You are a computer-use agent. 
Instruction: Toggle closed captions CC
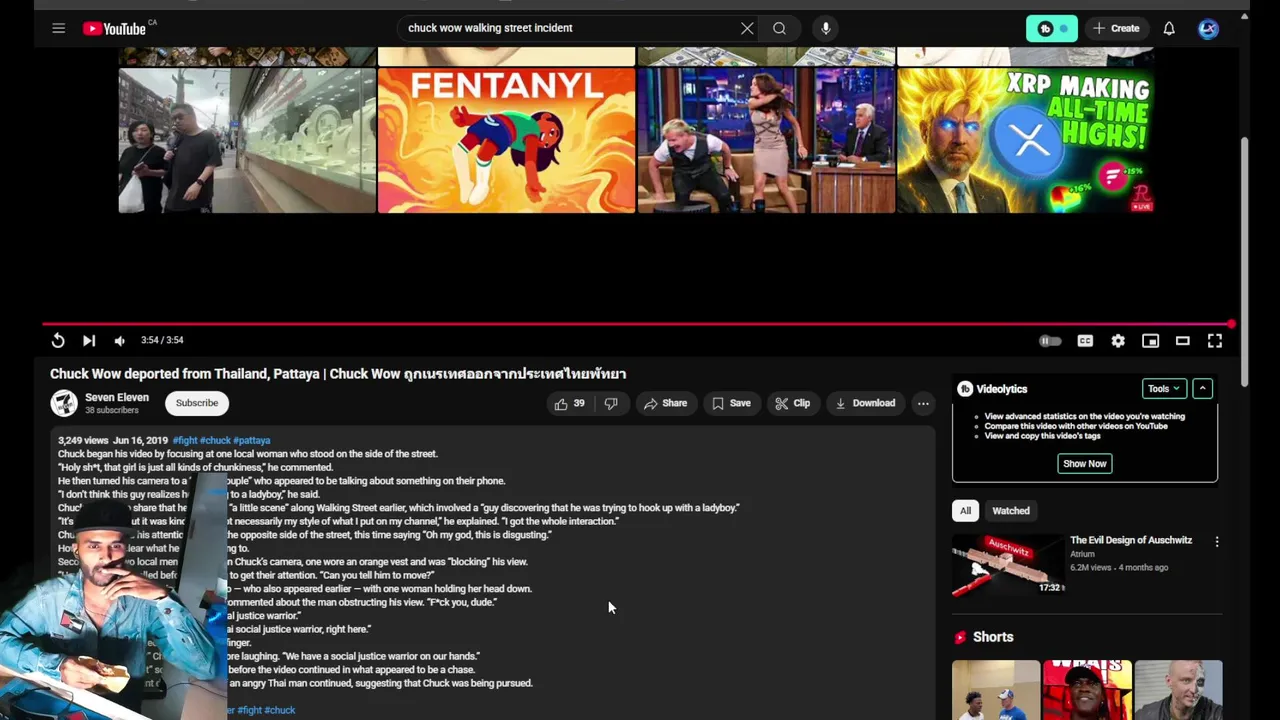click(1085, 341)
